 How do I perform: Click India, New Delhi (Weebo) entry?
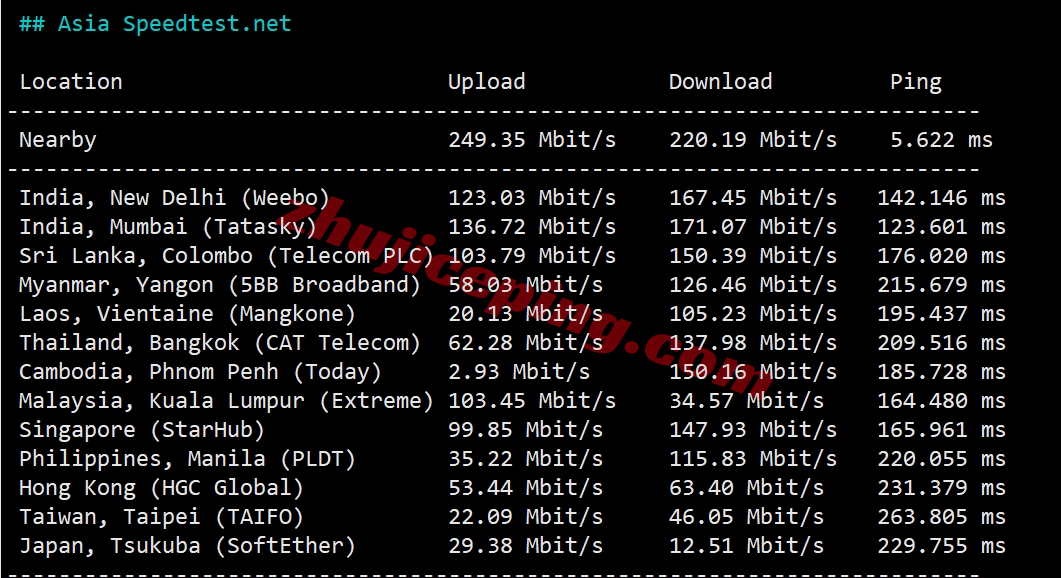174,198
